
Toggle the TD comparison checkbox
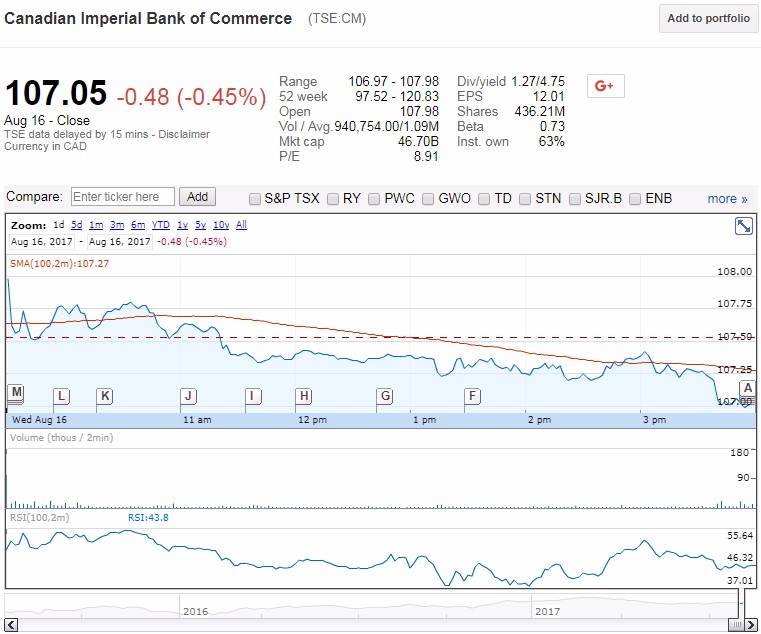484,199
